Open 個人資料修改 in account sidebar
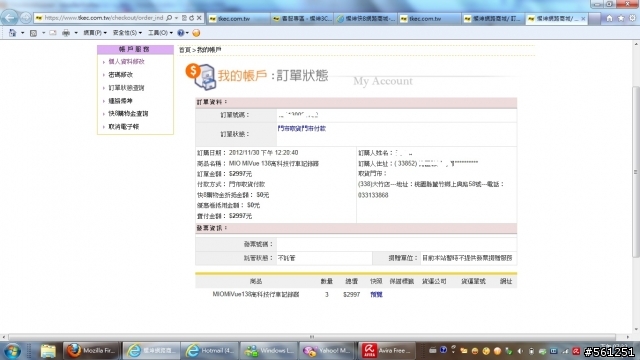The image size is (640, 360). (126, 62)
